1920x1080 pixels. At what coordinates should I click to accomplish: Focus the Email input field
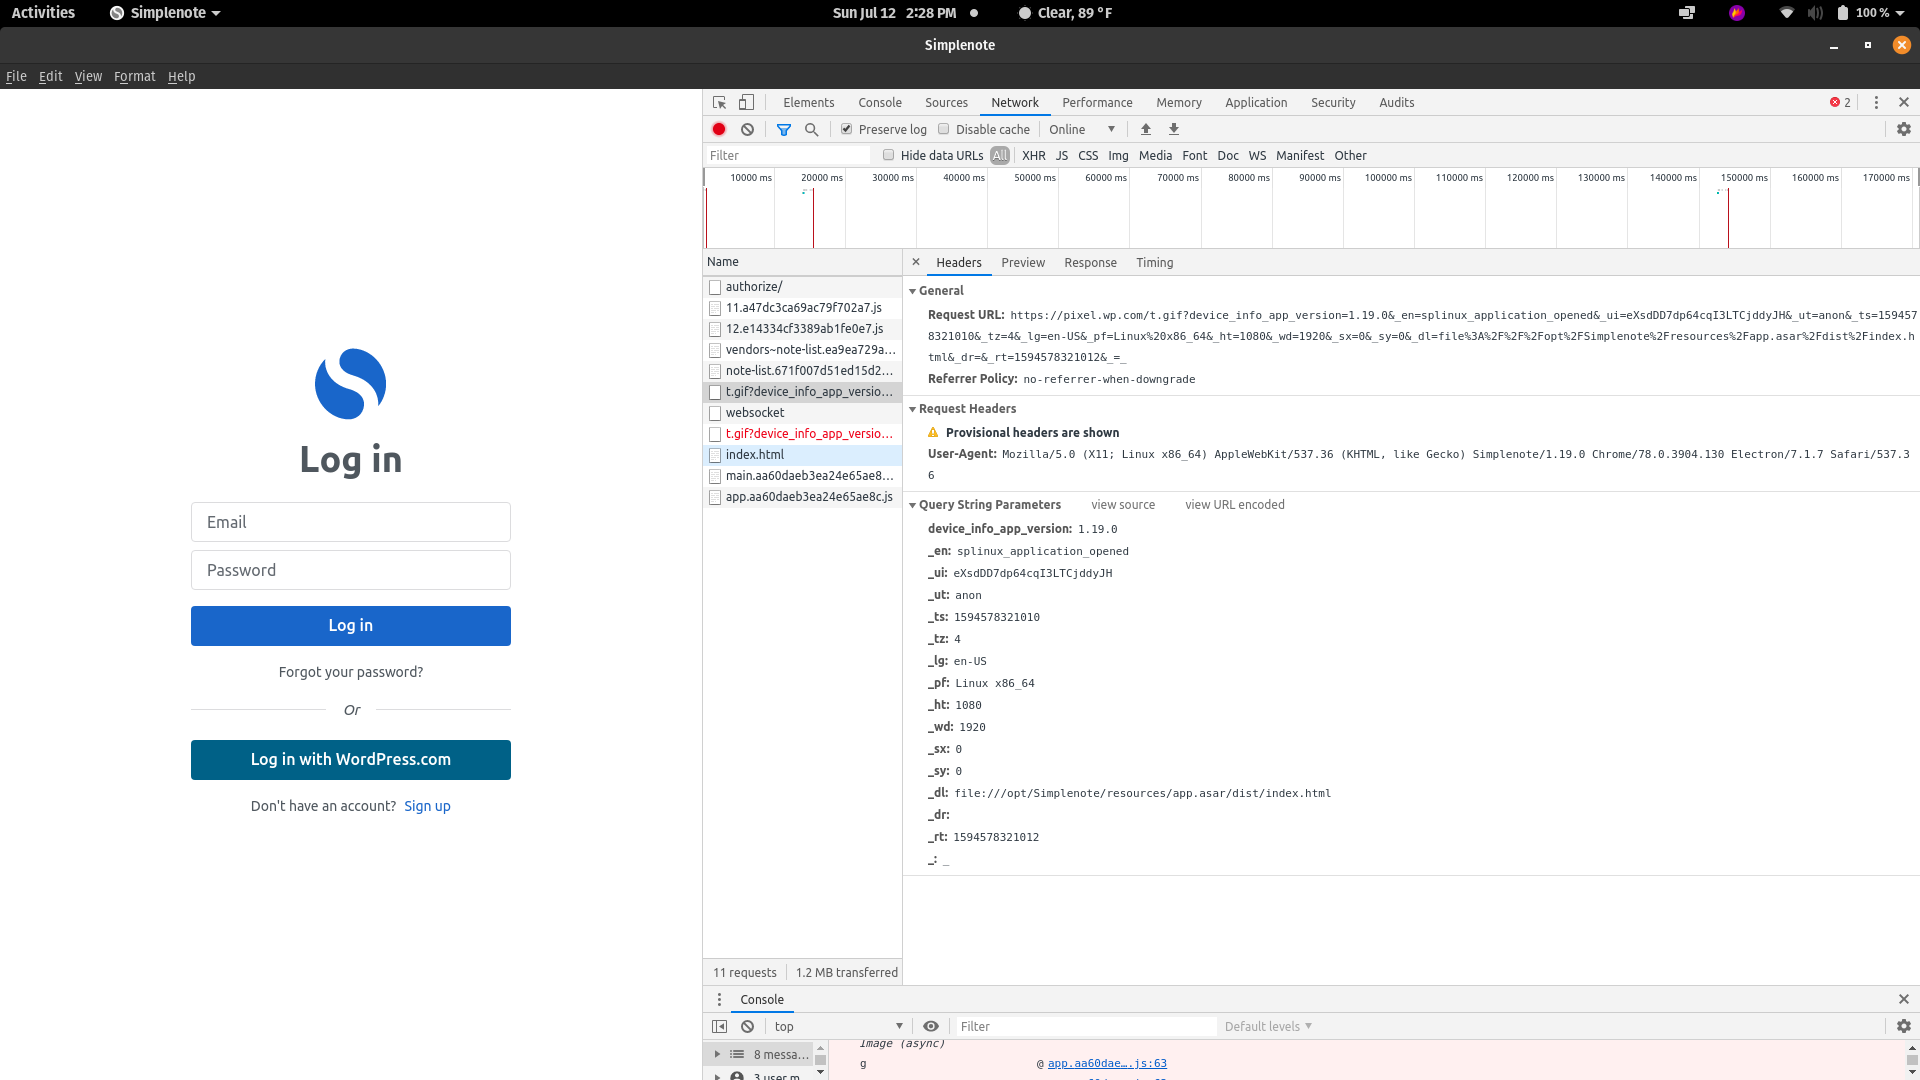[x=350, y=522]
